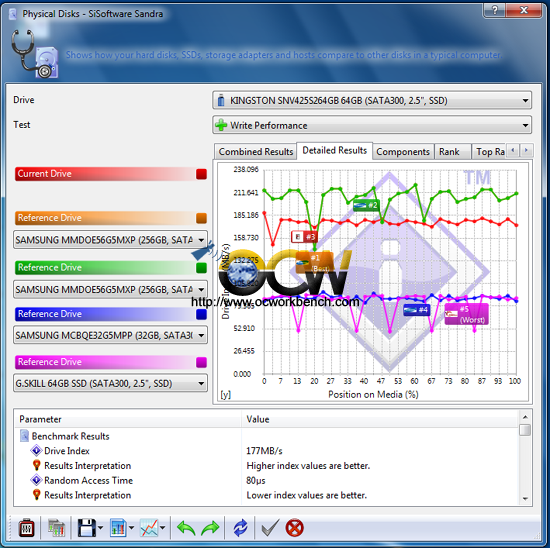Expand the G.SKILL 64GB SSD reference dropdown
The width and height of the screenshot is (550, 548).
click(110, 383)
